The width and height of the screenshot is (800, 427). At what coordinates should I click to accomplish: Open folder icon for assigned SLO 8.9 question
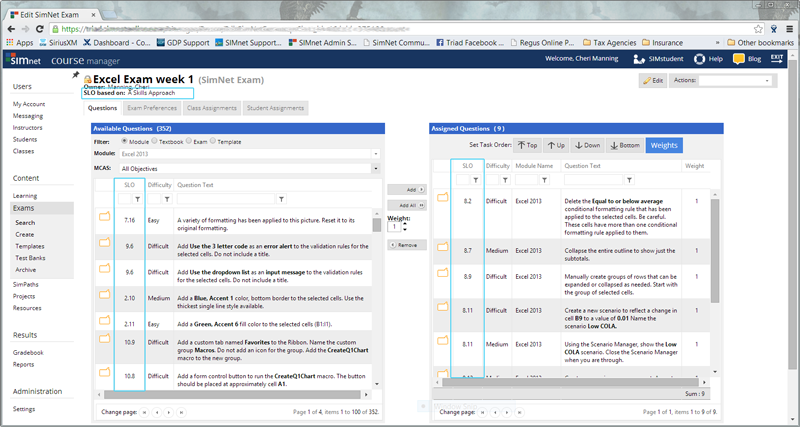(x=442, y=273)
